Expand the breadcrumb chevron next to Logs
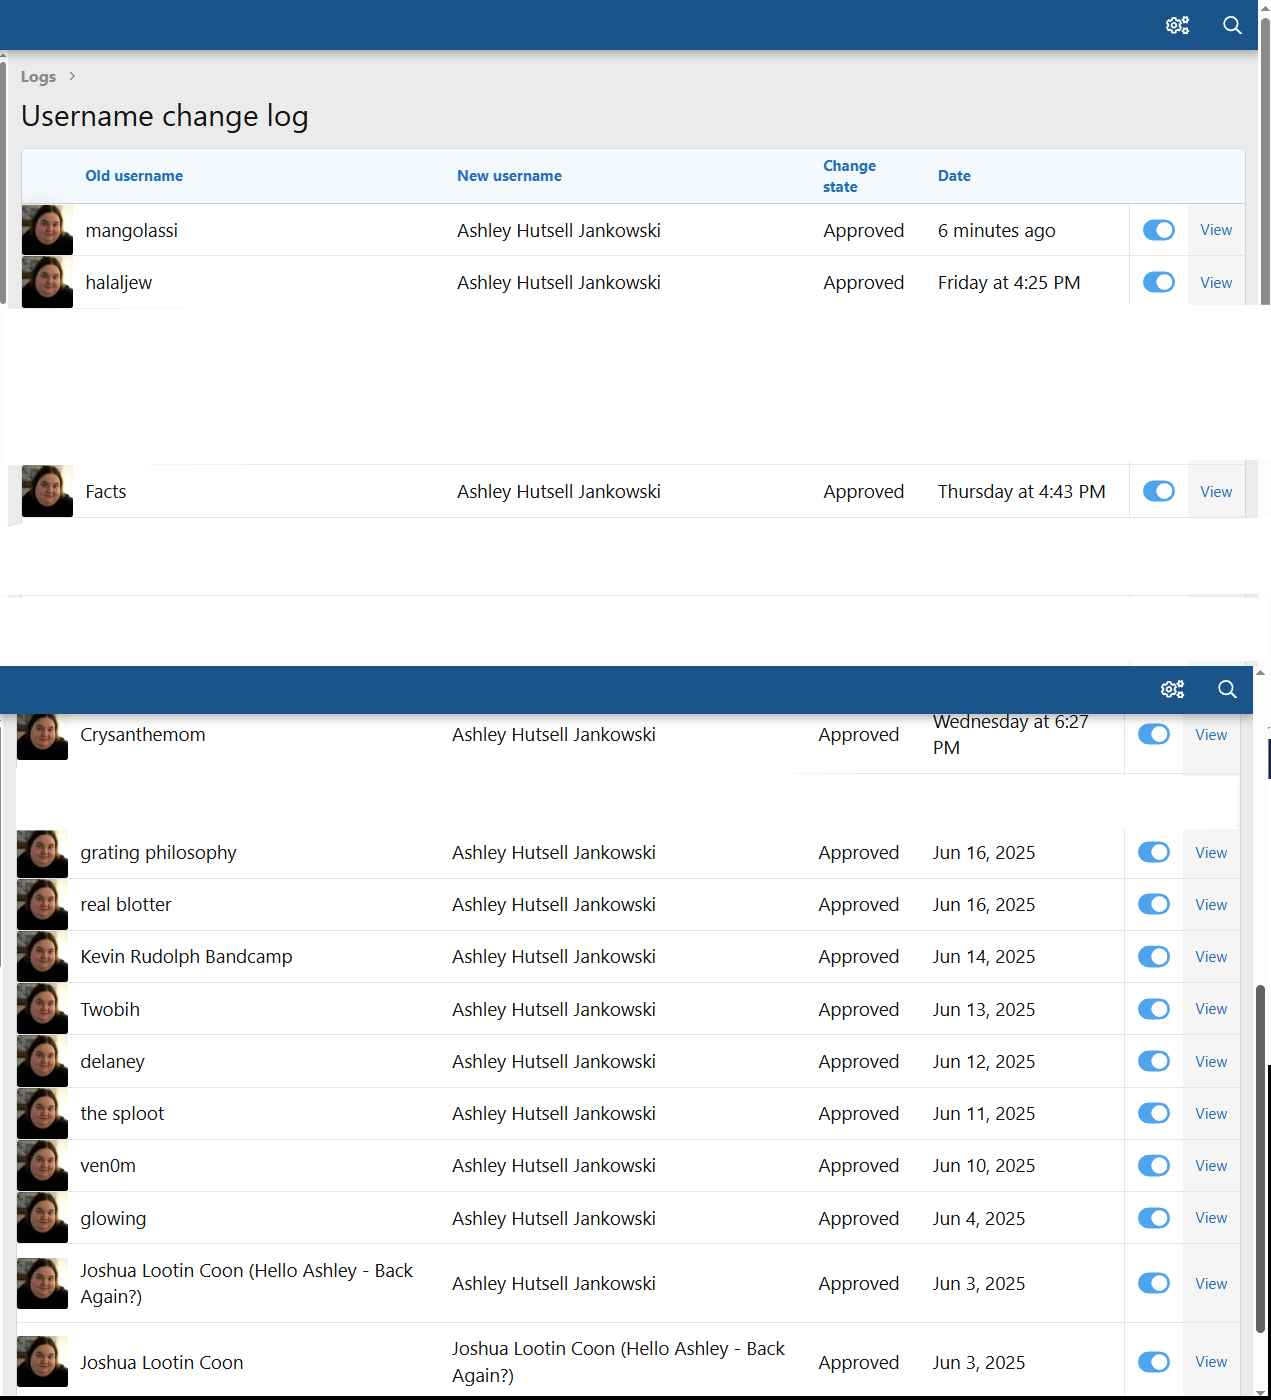This screenshot has width=1271, height=1400. [72, 76]
